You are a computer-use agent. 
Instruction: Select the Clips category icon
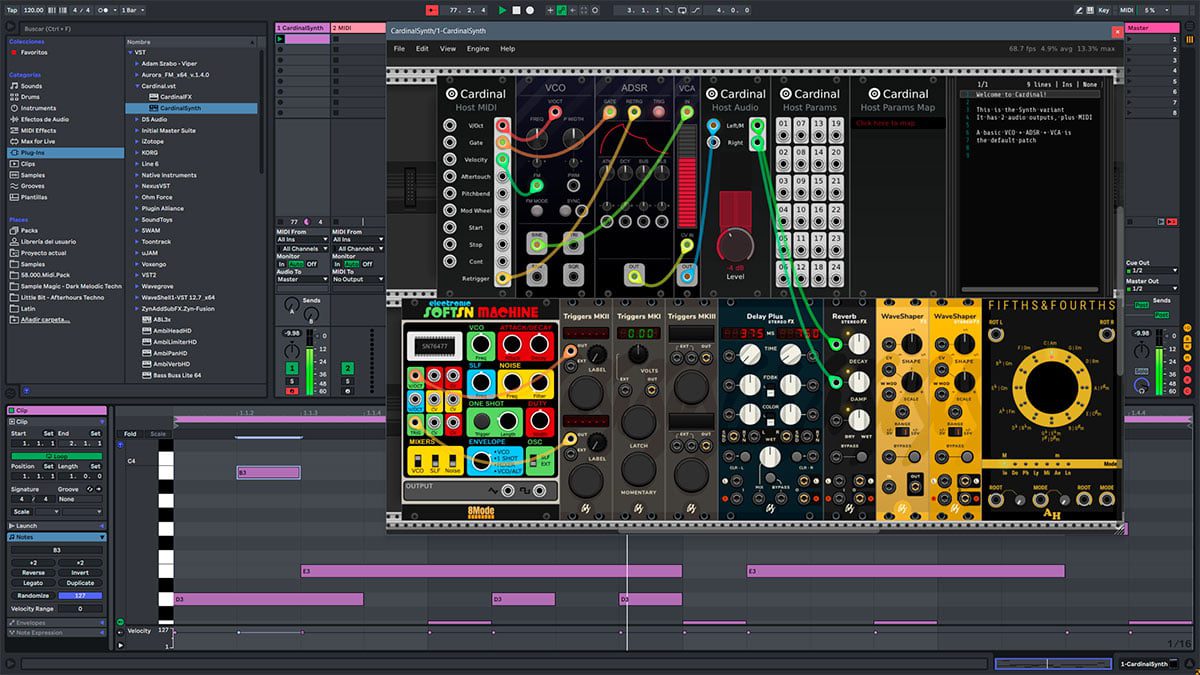[x=14, y=163]
